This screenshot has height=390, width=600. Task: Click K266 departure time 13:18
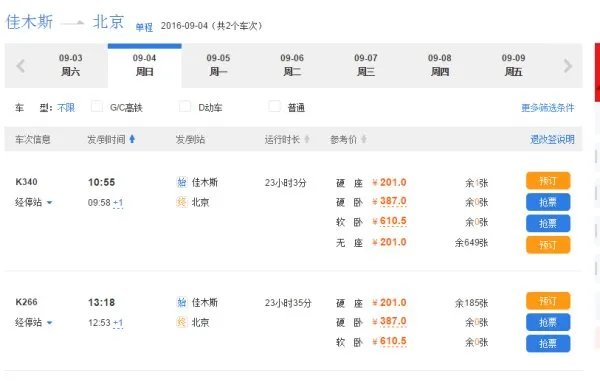click(101, 302)
